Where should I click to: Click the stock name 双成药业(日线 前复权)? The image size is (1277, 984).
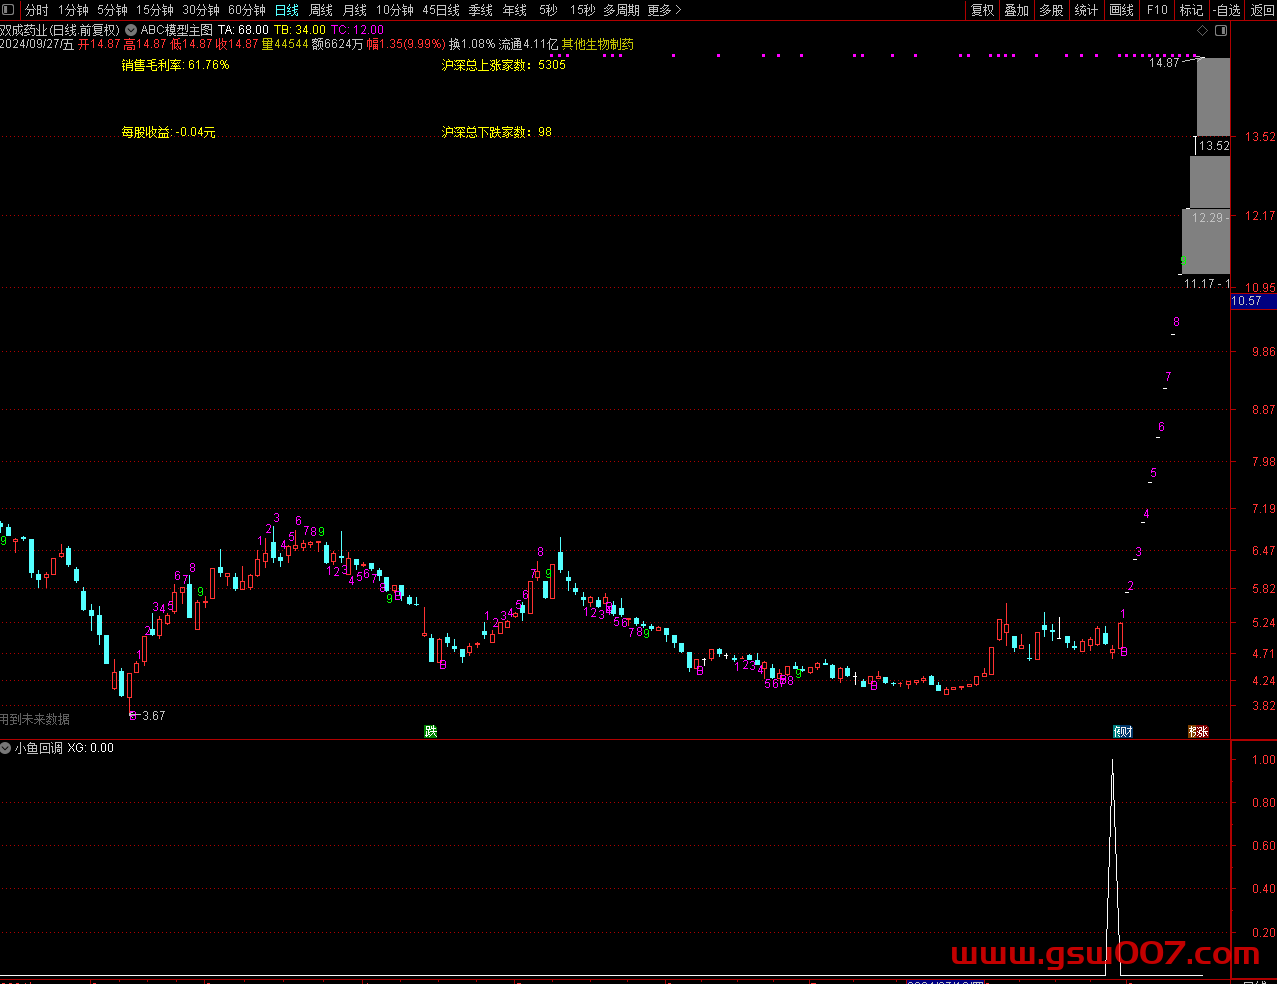tap(60, 31)
